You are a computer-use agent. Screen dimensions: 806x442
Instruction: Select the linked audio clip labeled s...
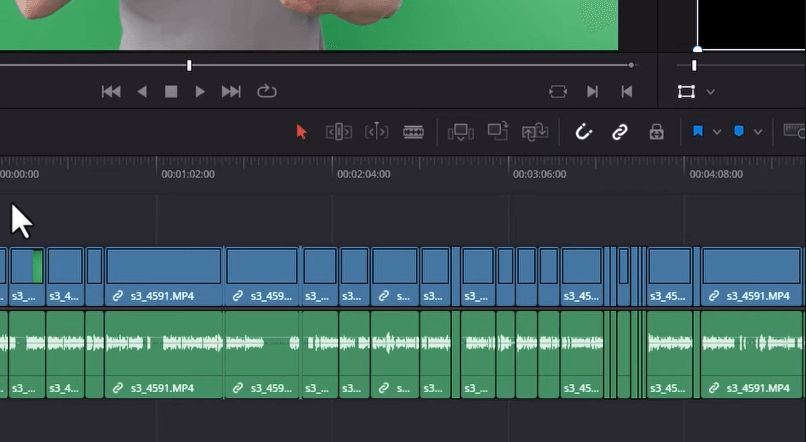click(x=395, y=354)
